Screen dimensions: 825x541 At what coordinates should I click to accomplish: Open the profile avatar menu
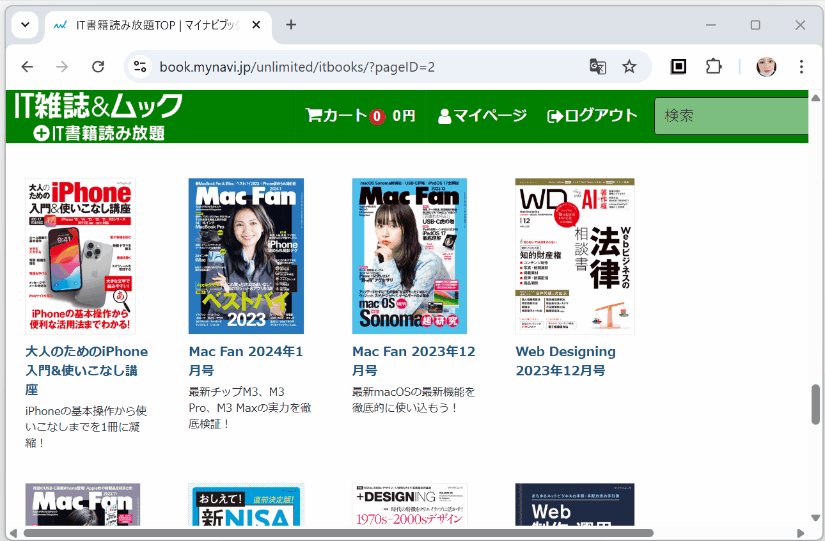(766, 67)
